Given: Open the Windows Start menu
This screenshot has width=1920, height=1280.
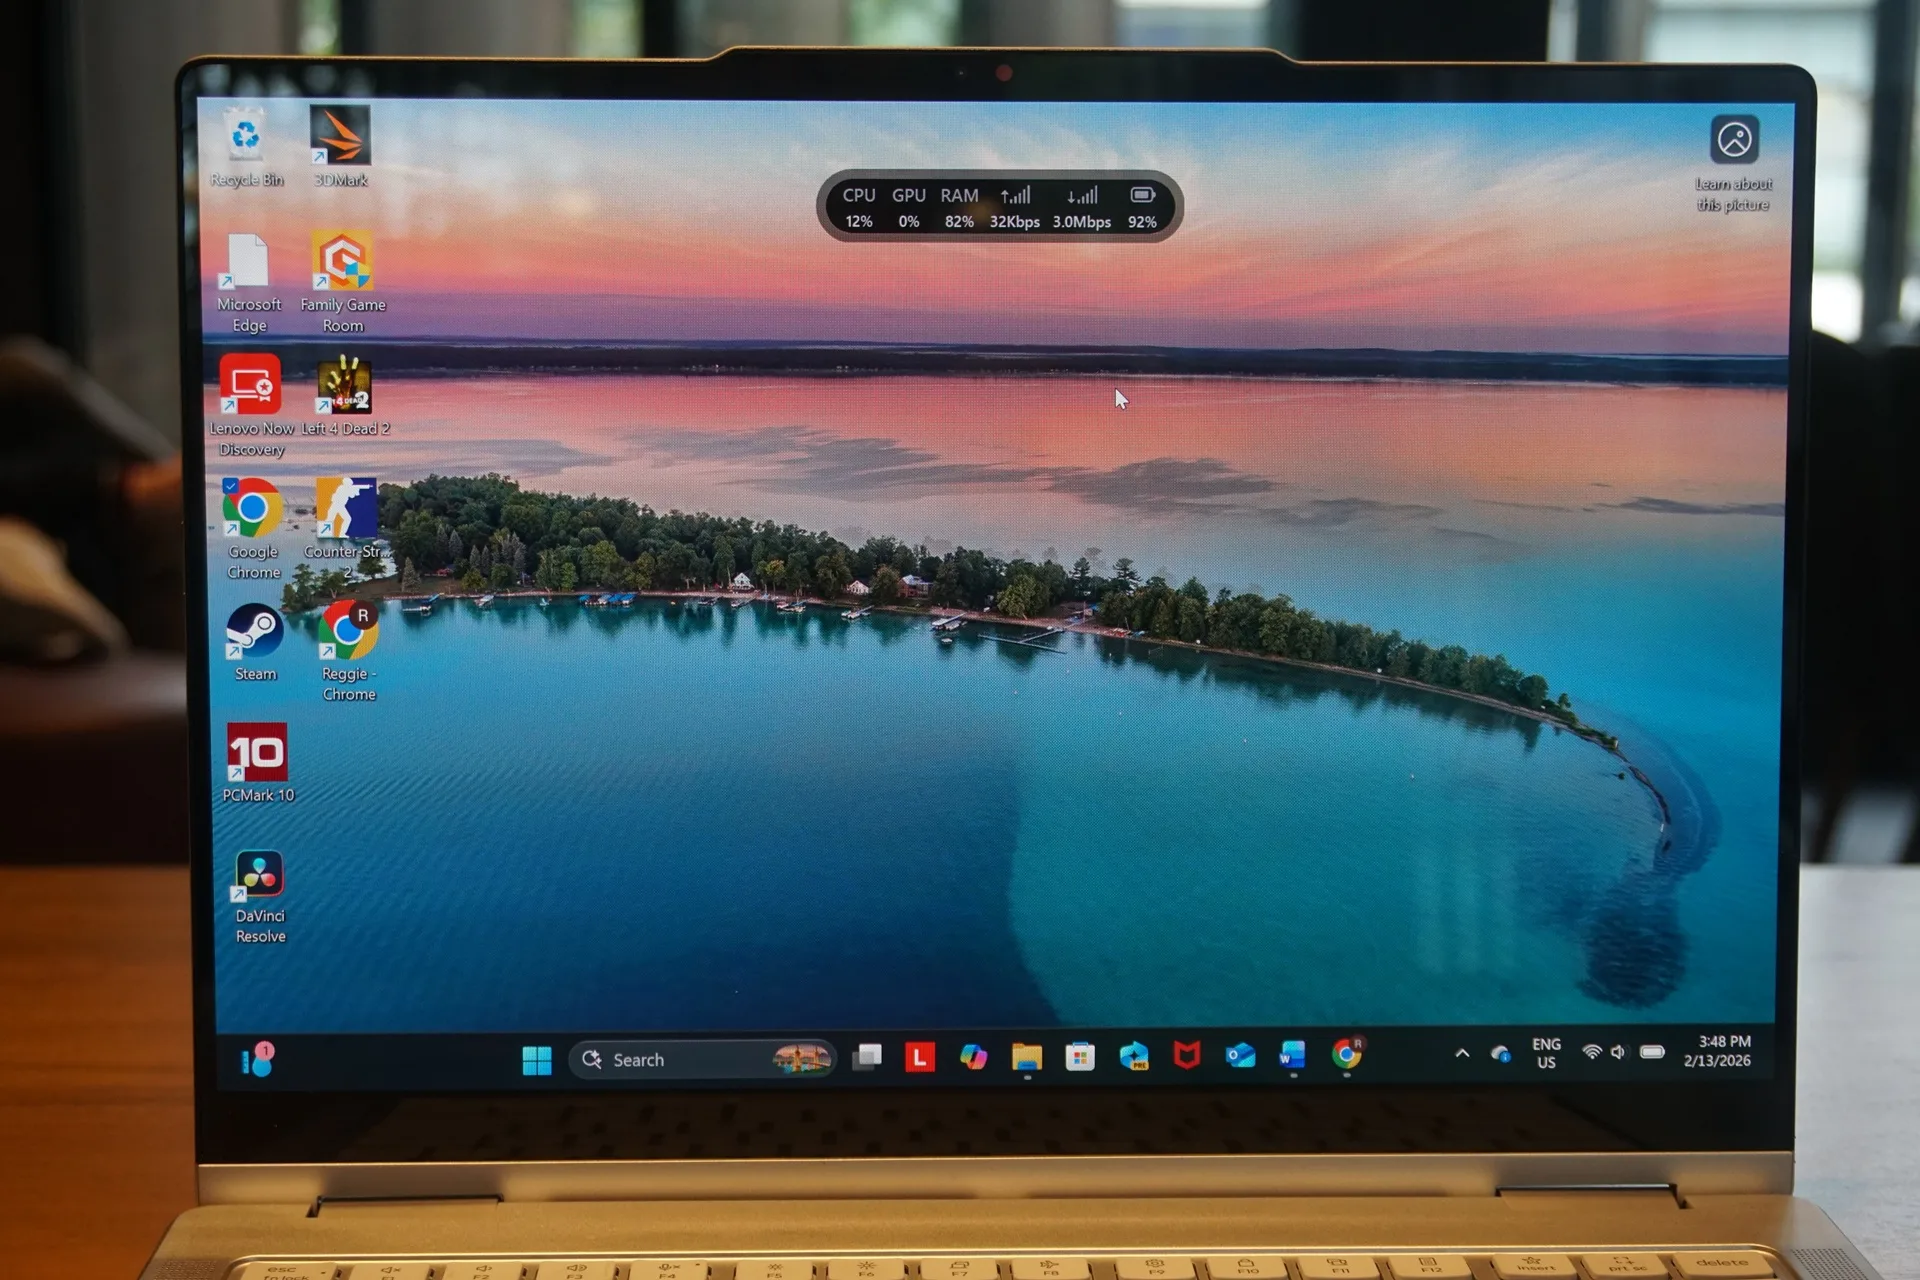Looking at the screenshot, I should pos(537,1060).
